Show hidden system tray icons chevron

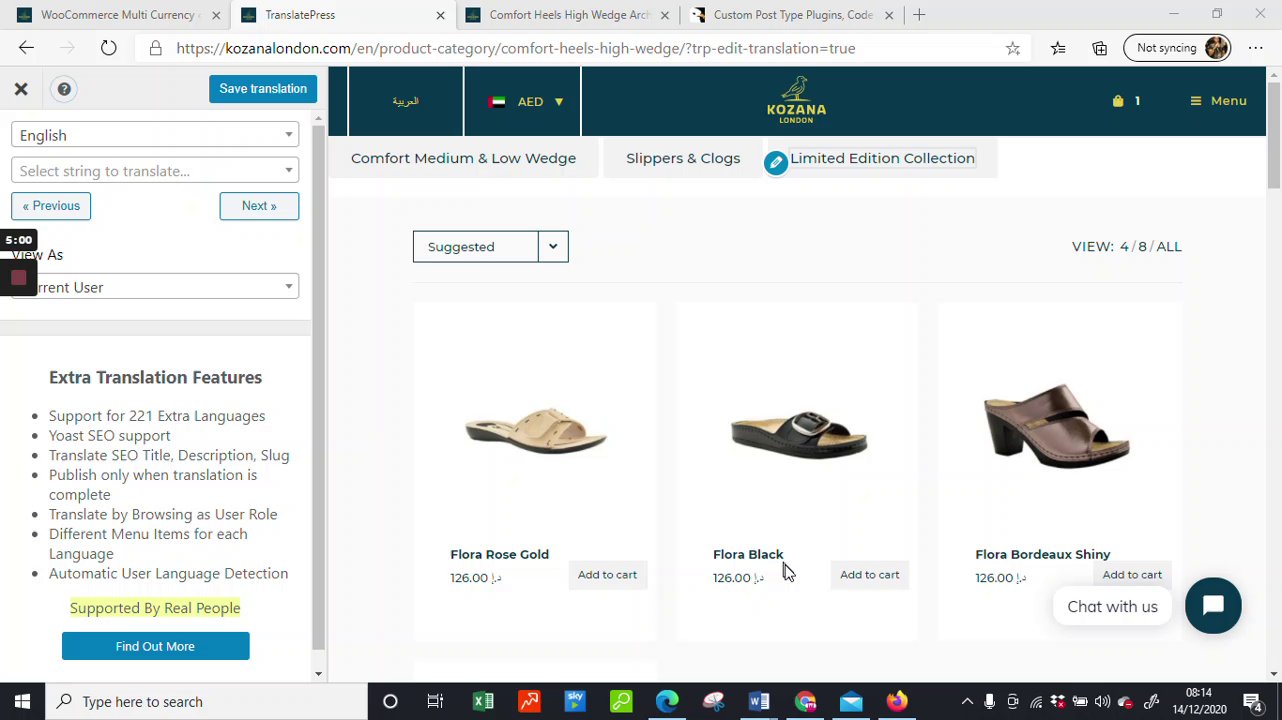[967, 702]
